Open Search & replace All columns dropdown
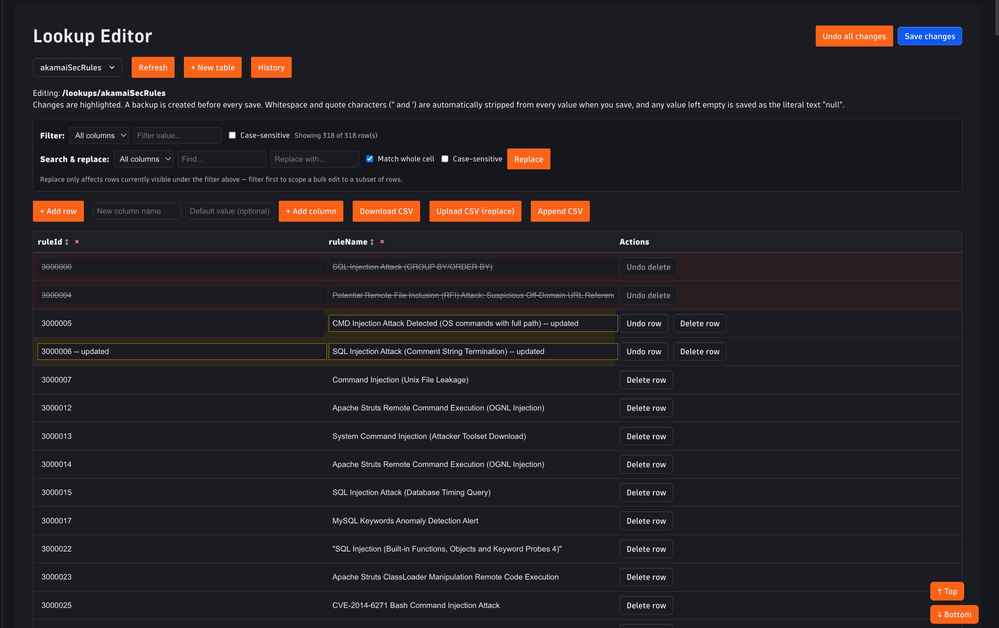999x628 pixels. [x=143, y=159]
